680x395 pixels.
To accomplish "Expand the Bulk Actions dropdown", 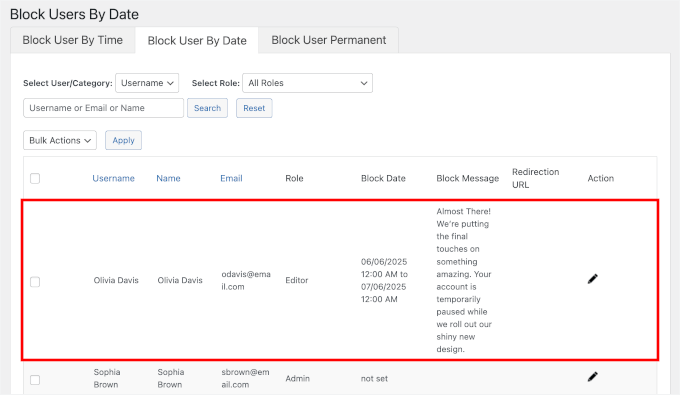I will [60, 140].
